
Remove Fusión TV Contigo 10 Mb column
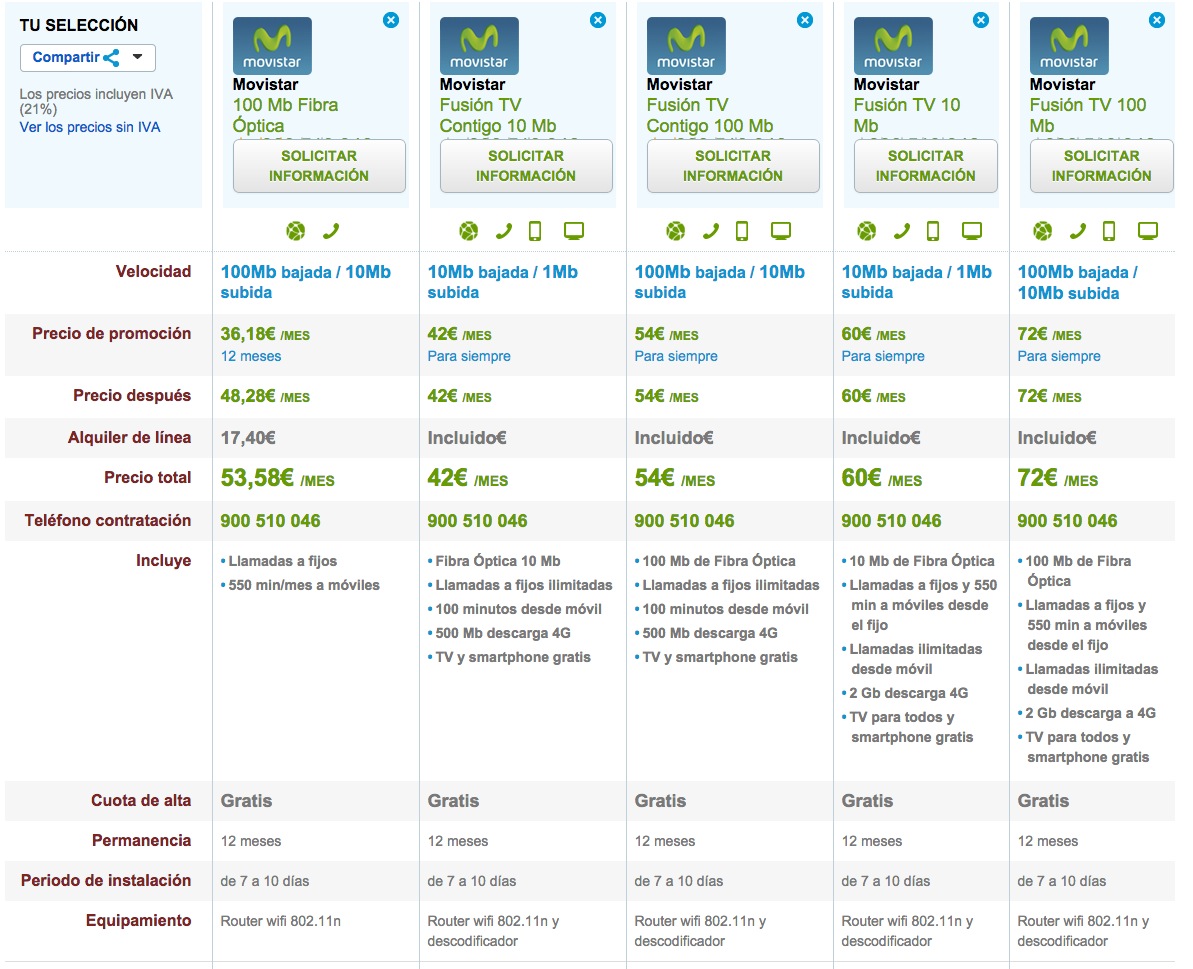(598, 20)
